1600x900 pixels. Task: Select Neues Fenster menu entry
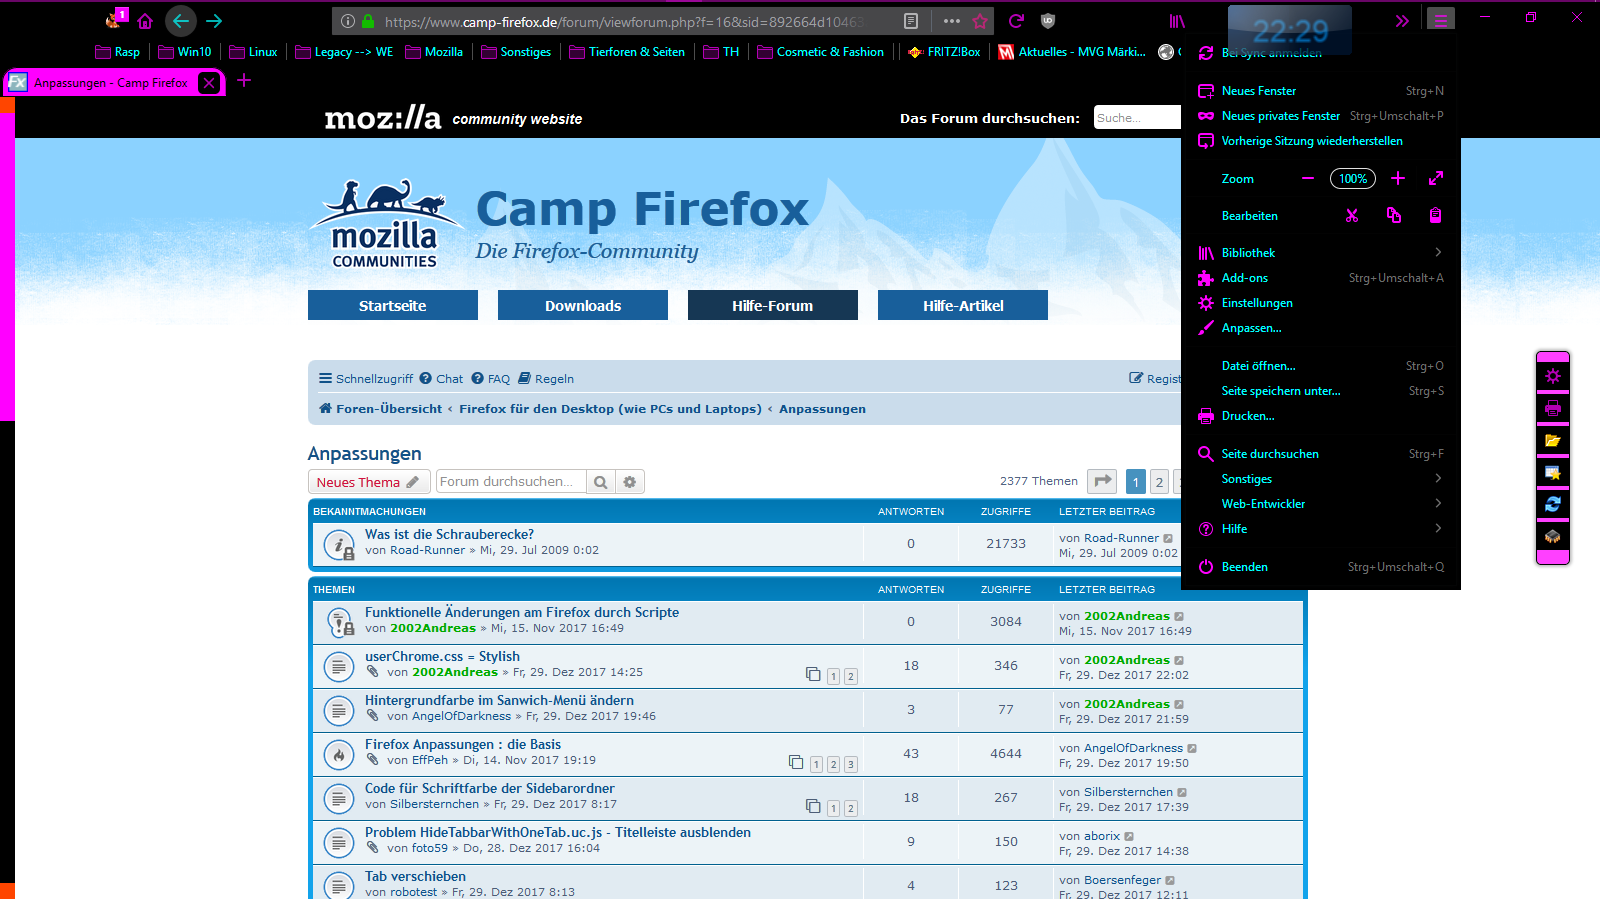pyautogui.click(x=1321, y=91)
